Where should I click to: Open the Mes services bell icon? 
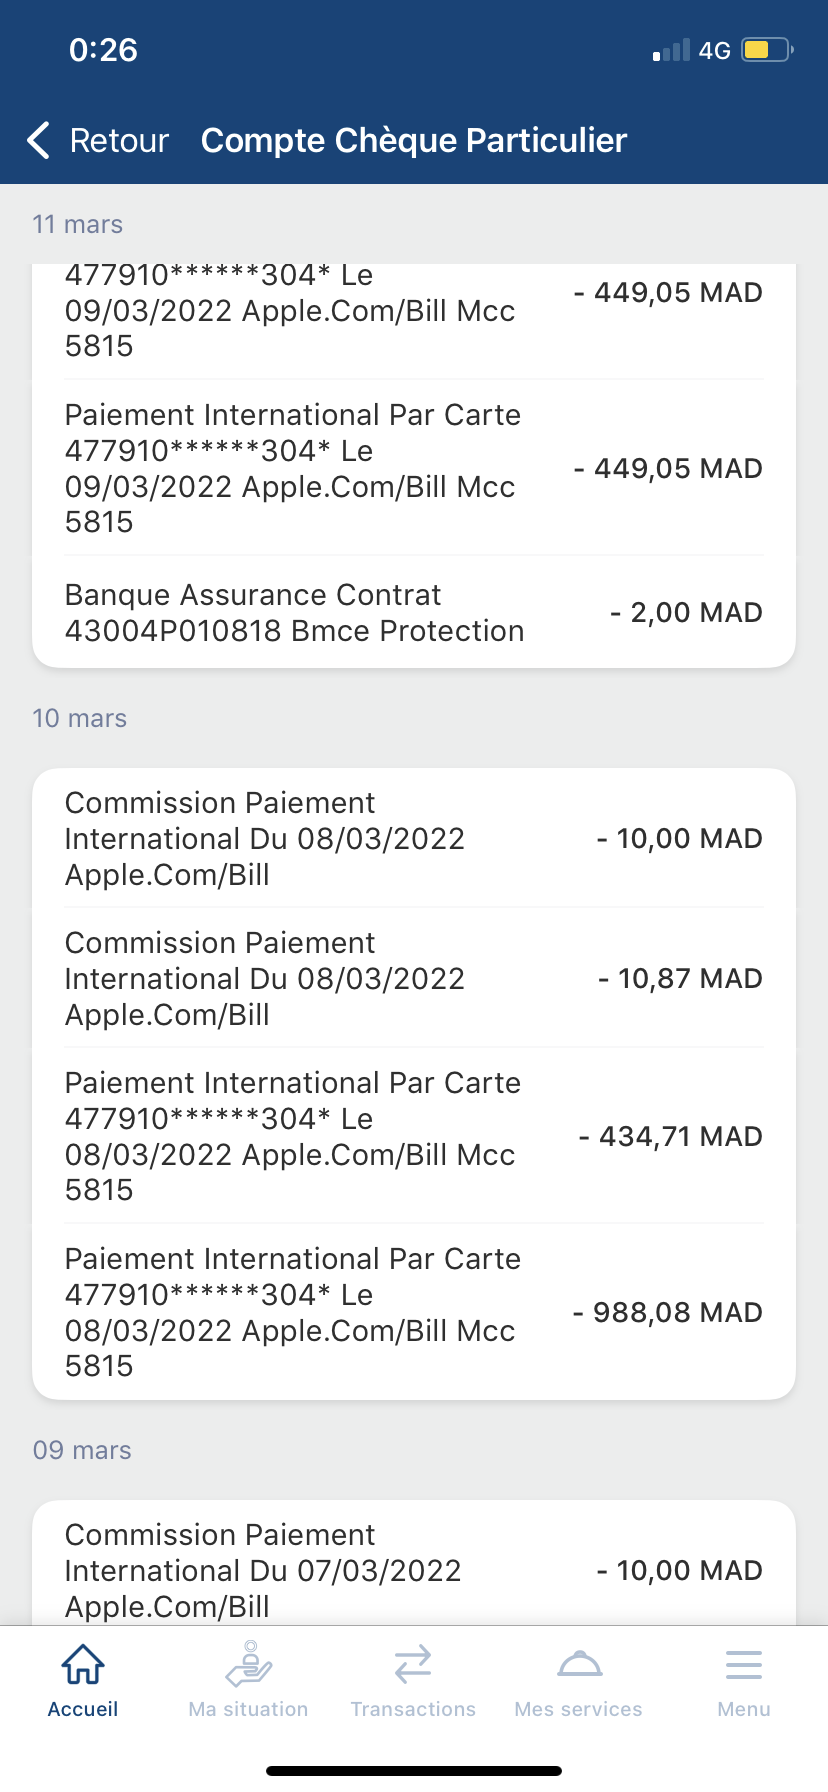[579, 1664]
